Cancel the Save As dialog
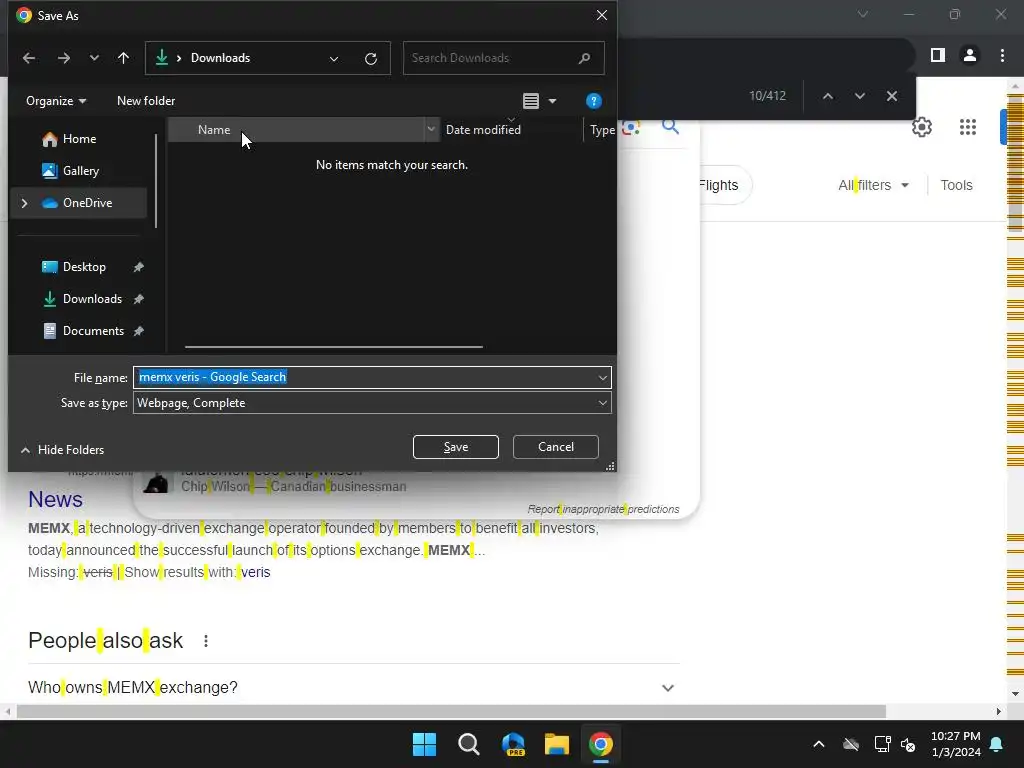Screen dimensions: 1024x768 (556, 447)
